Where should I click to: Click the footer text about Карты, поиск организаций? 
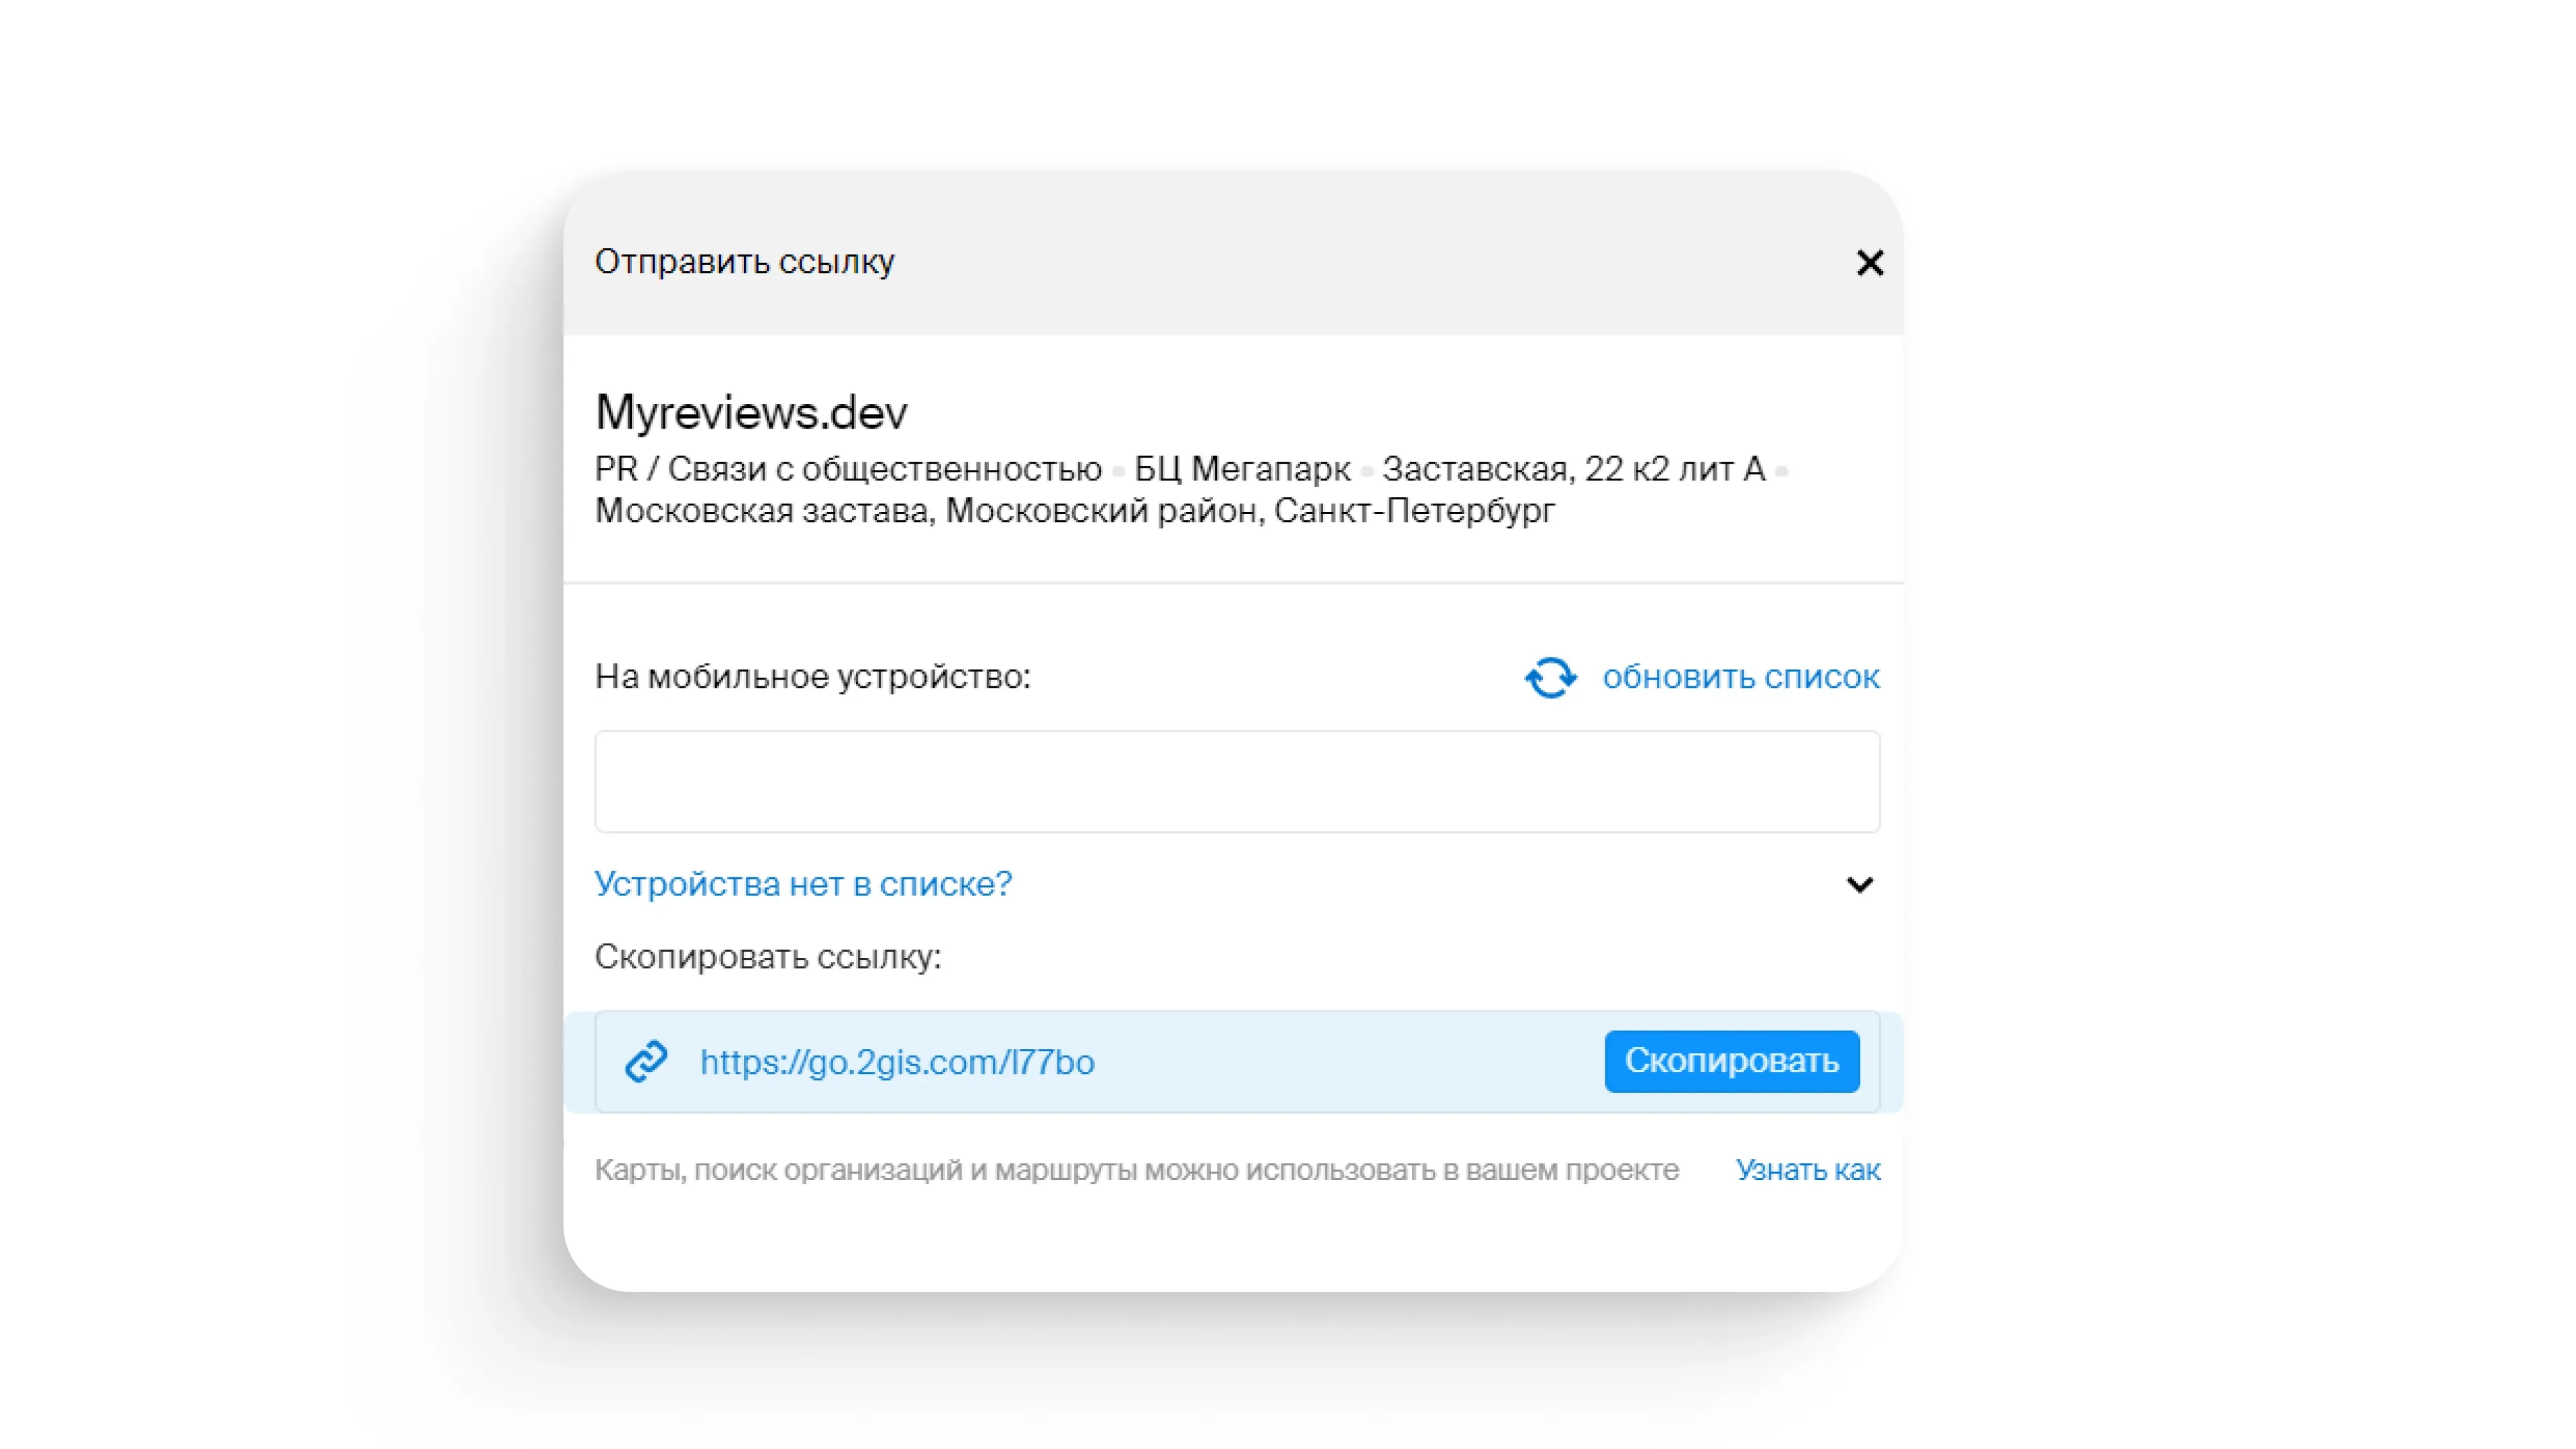pyautogui.click(x=1136, y=1170)
